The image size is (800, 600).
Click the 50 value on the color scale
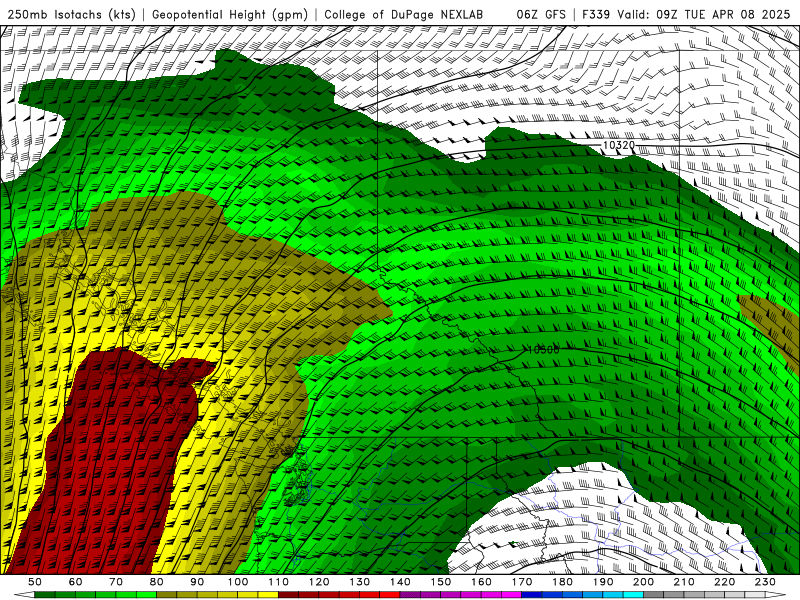tap(35, 582)
